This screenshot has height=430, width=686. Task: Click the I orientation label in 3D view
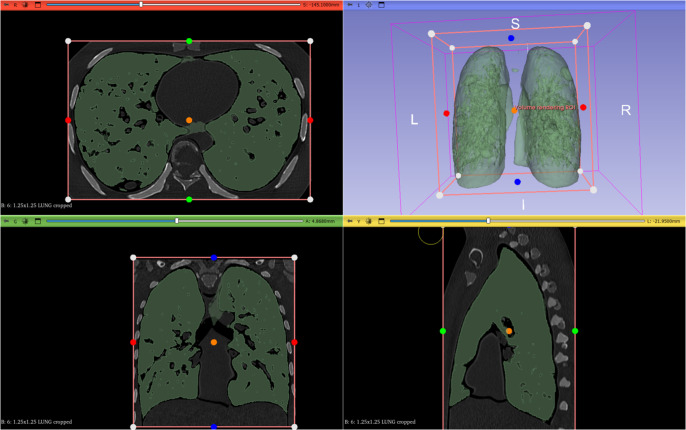tap(523, 204)
